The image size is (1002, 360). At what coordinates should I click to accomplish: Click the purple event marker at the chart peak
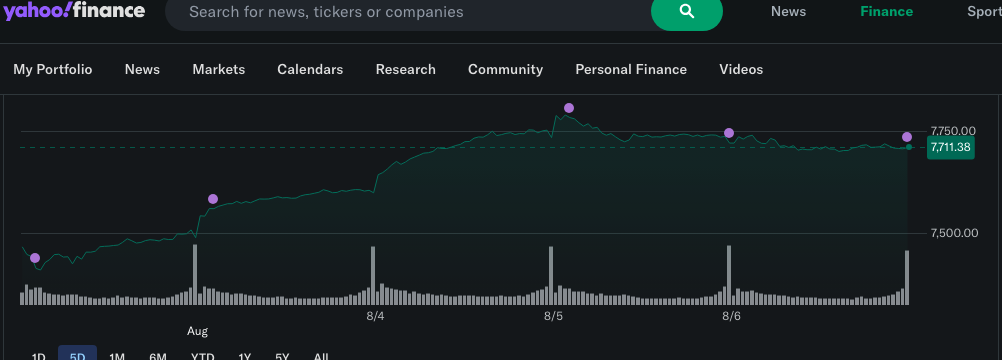click(569, 108)
